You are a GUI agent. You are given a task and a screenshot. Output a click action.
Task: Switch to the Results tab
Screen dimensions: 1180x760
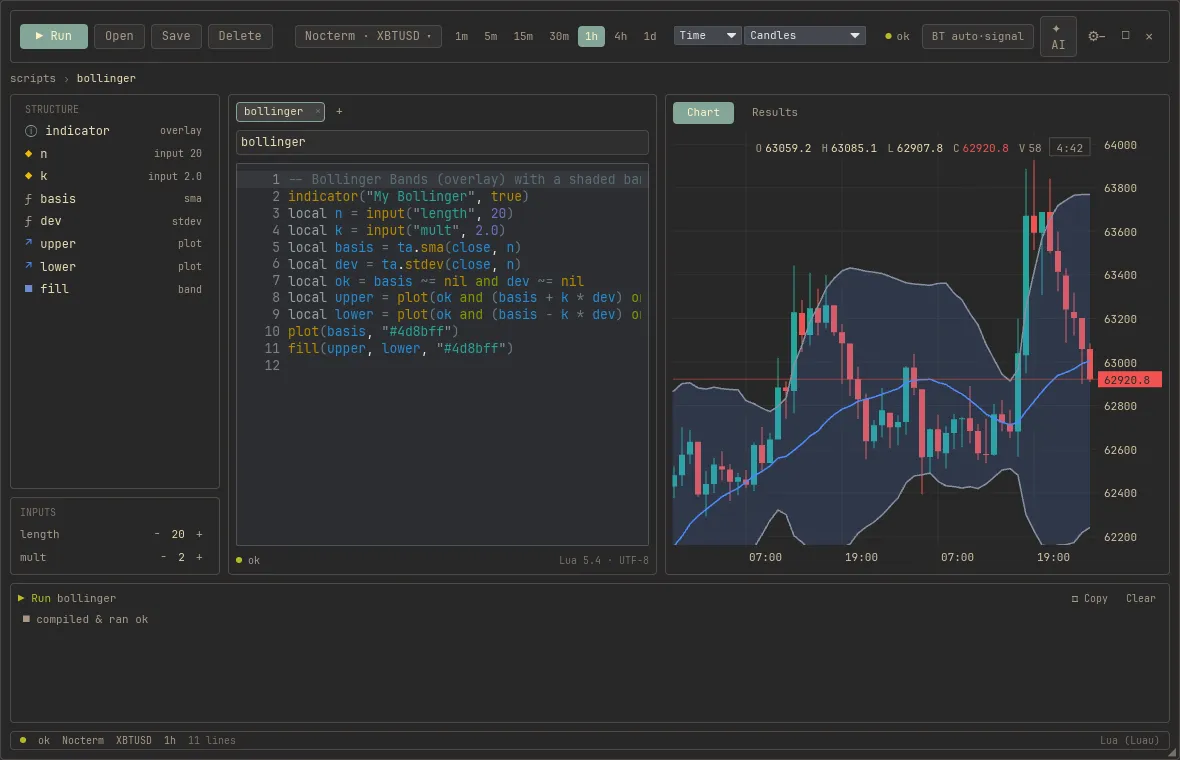click(x=774, y=113)
